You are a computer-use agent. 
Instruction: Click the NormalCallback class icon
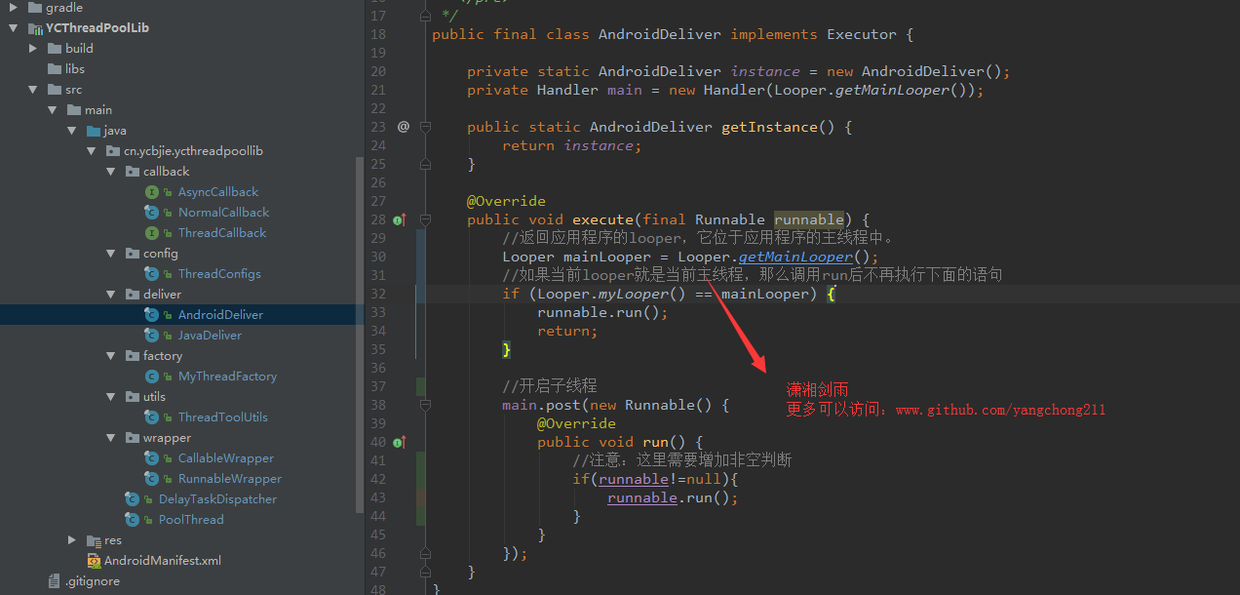(x=152, y=212)
